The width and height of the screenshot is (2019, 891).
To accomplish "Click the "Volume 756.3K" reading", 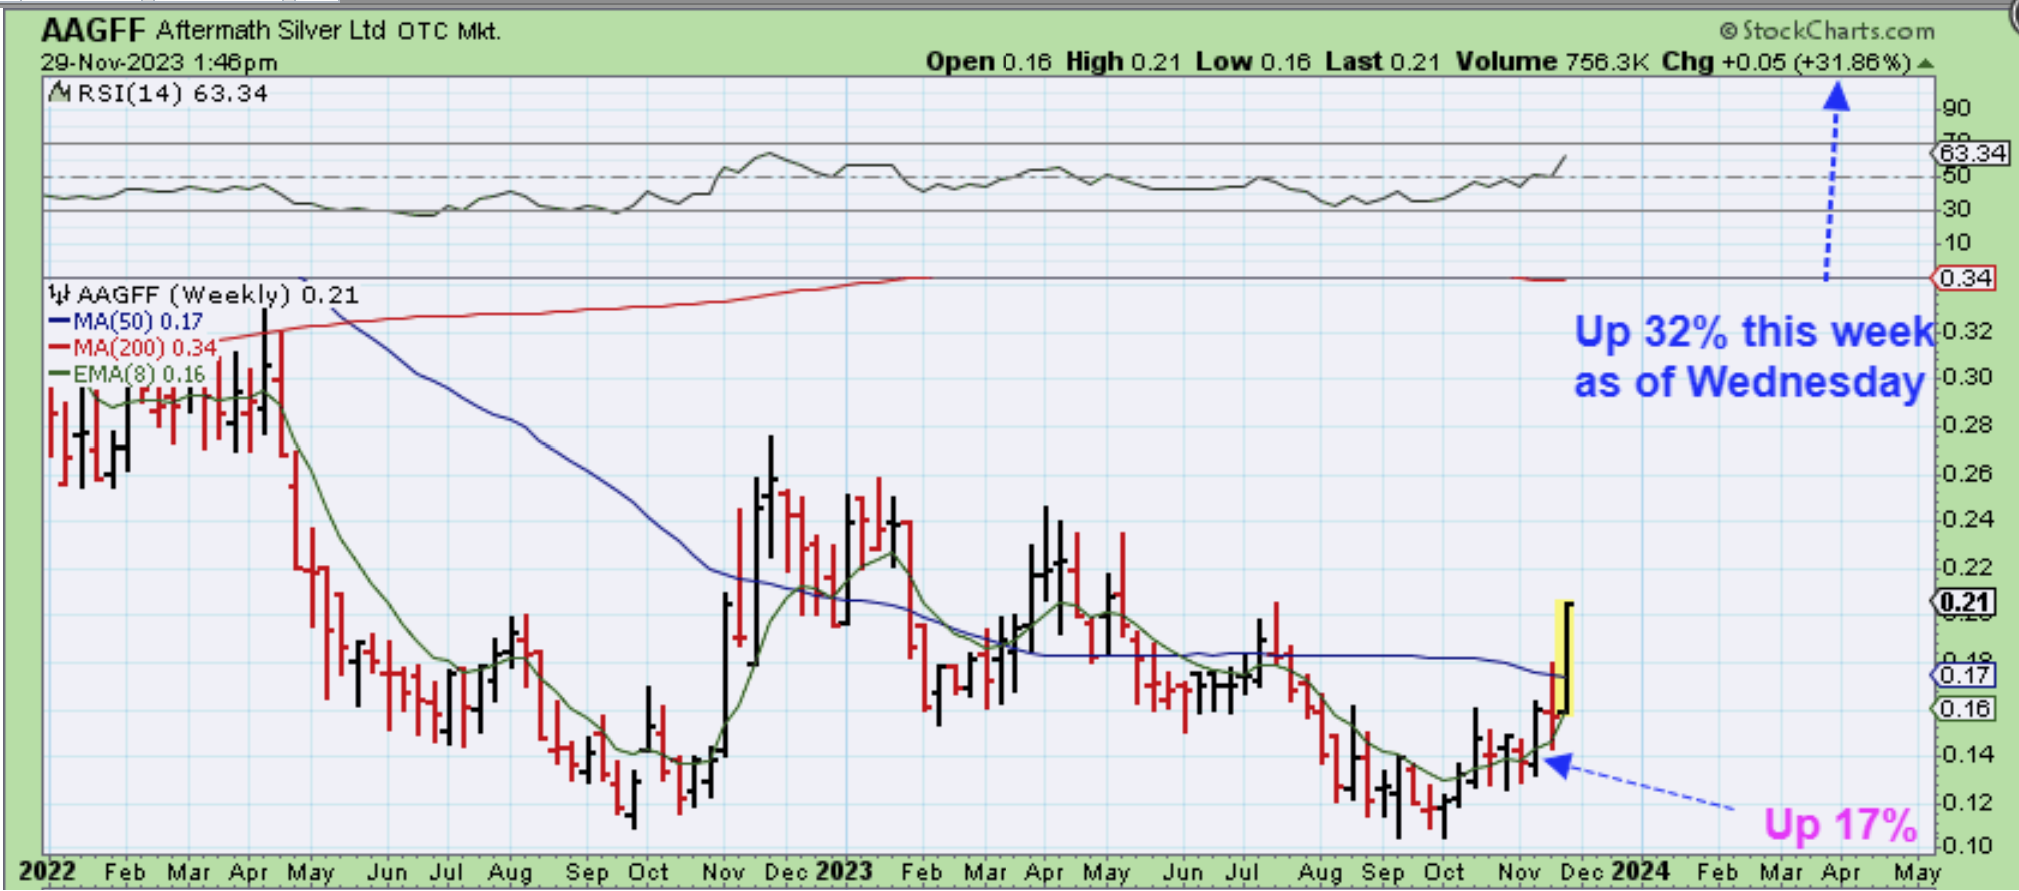I will click(x=1552, y=62).
